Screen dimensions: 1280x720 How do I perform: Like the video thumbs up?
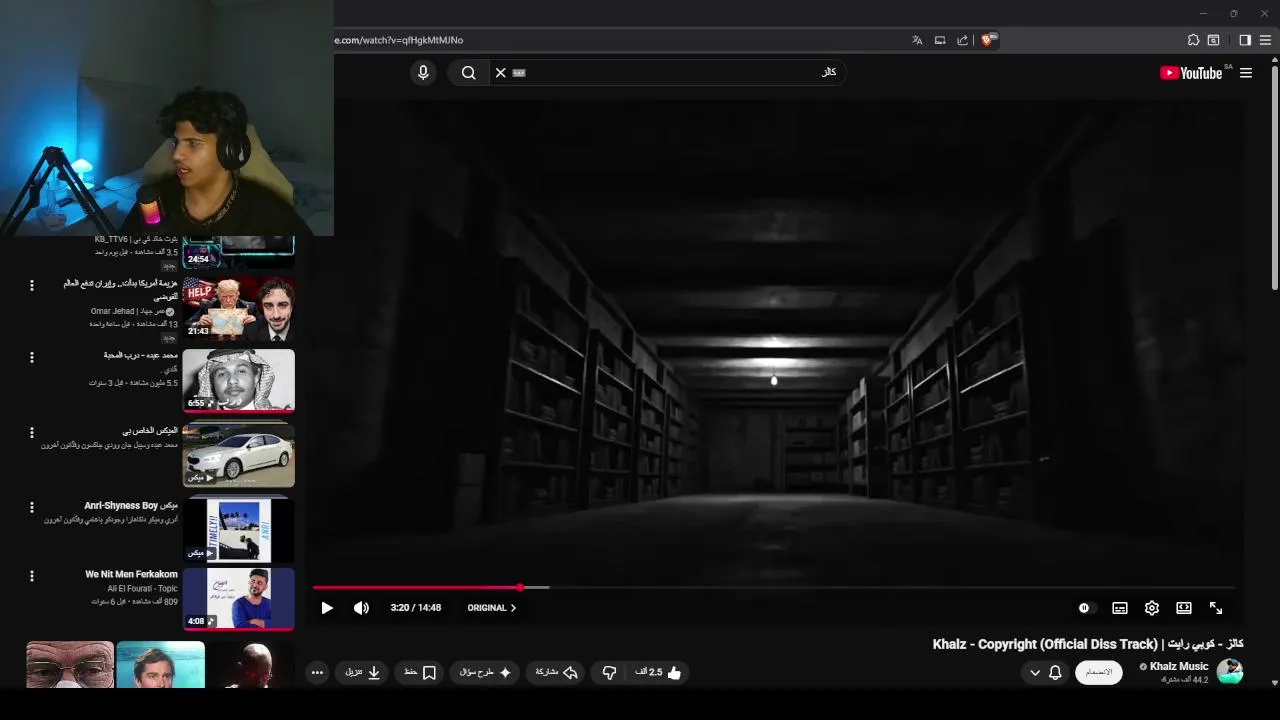(658, 673)
